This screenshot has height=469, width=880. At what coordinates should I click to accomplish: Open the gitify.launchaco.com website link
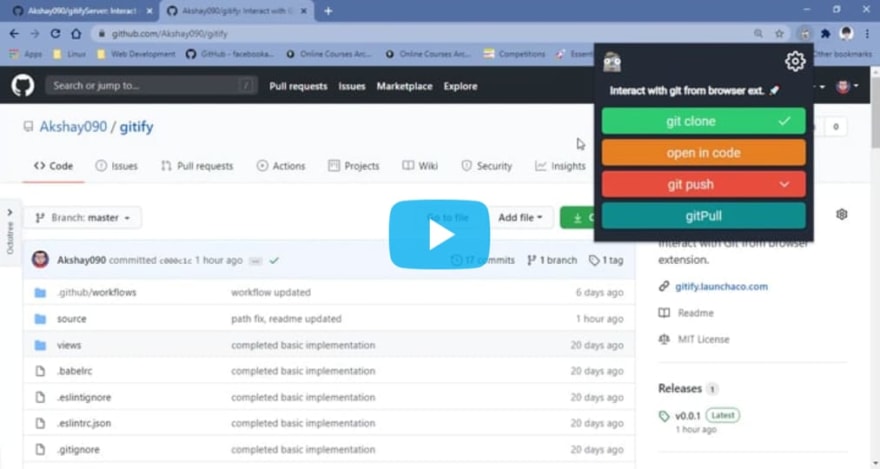pos(721,287)
